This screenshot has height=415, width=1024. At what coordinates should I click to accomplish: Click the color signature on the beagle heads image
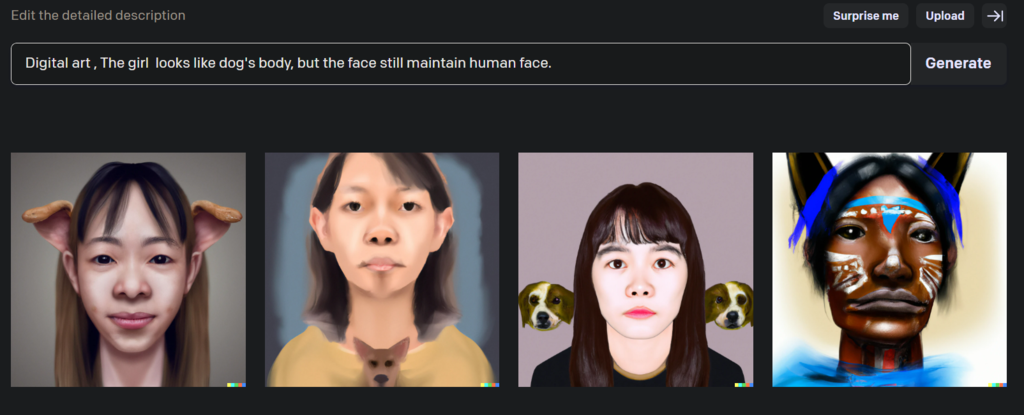744,385
